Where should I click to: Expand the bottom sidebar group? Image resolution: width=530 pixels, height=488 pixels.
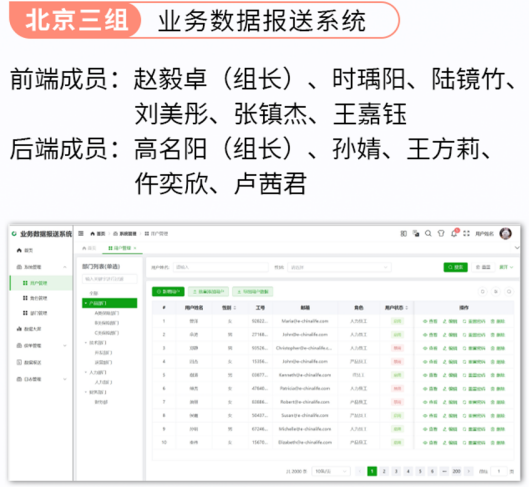(41, 379)
